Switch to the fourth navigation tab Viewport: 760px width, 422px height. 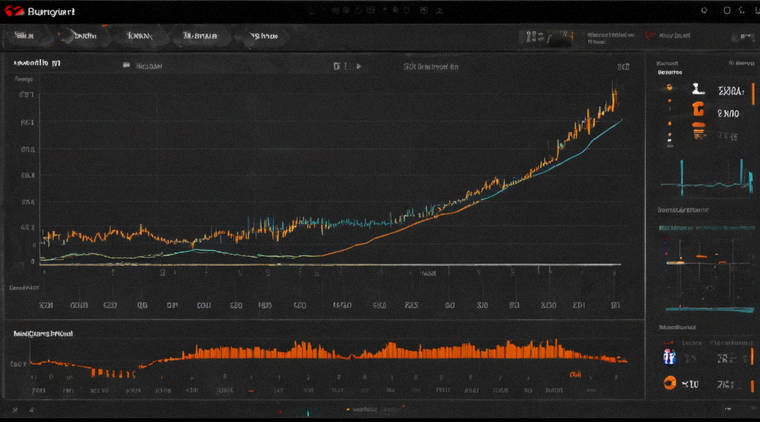pos(200,36)
